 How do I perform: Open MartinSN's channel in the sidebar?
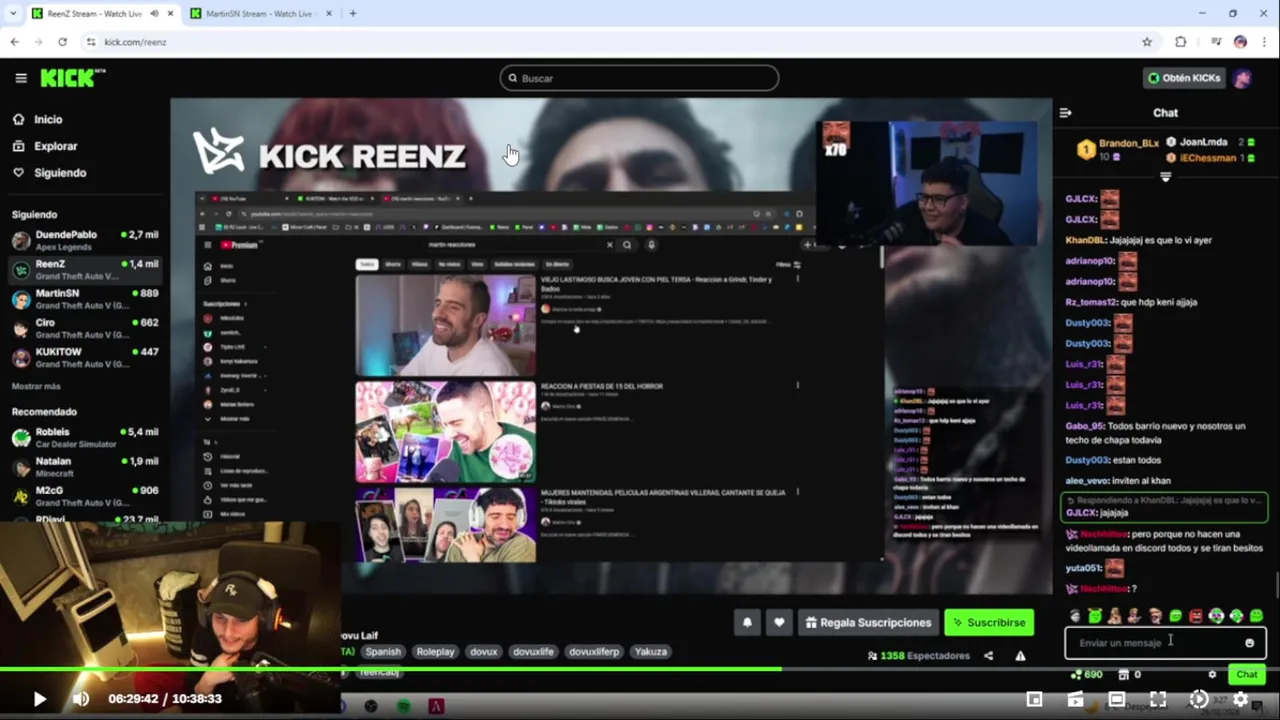click(x=84, y=299)
